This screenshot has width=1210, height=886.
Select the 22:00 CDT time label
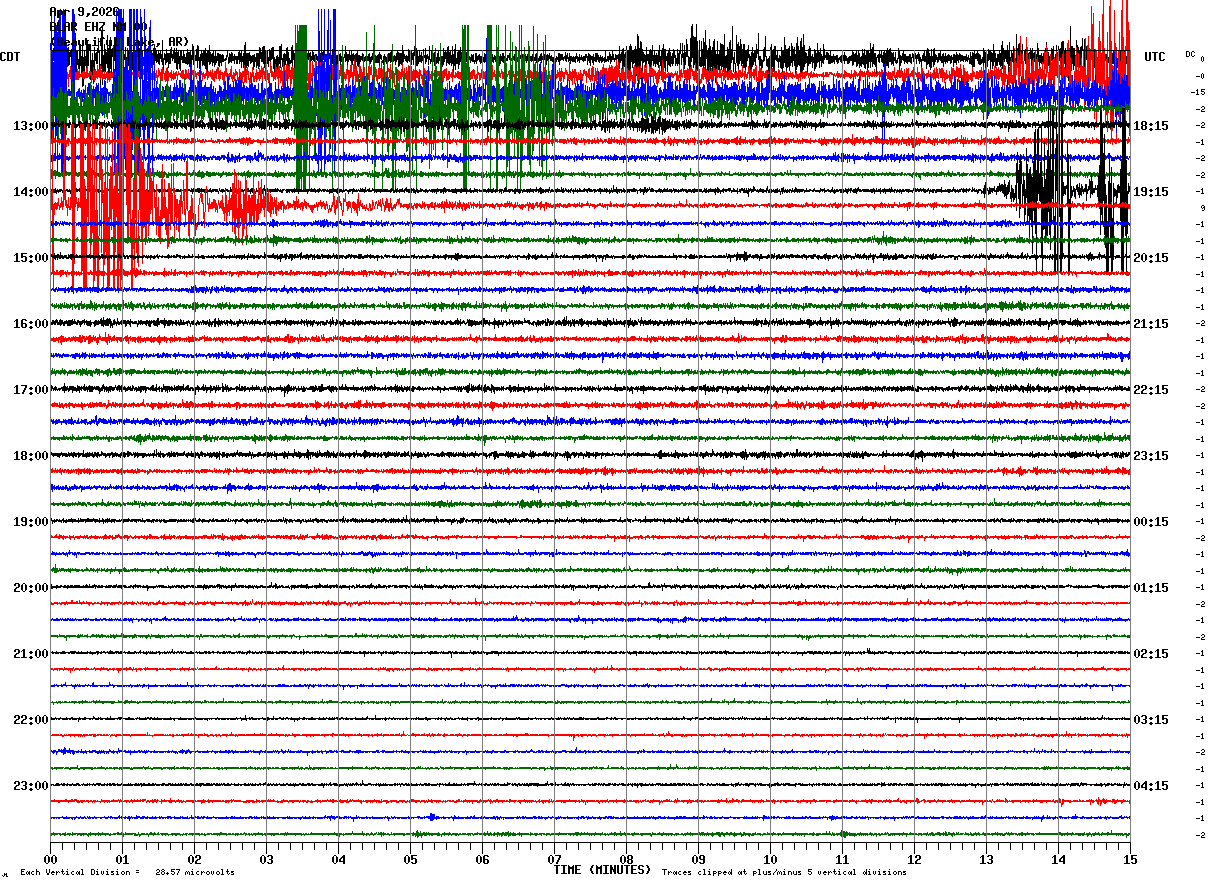pos(31,720)
